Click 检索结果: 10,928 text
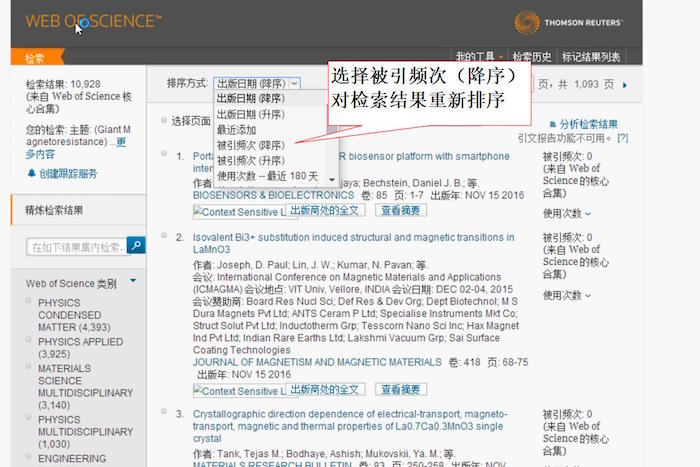 (63, 84)
